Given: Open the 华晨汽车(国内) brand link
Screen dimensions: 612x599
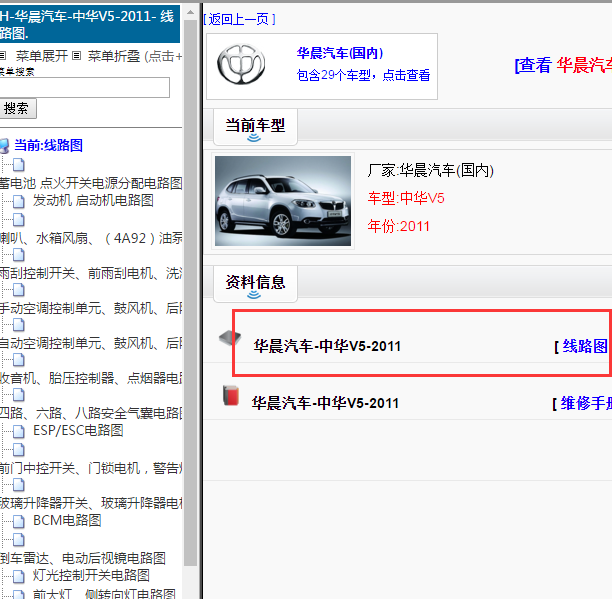Looking at the screenshot, I should pyautogui.click(x=340, y=53).
